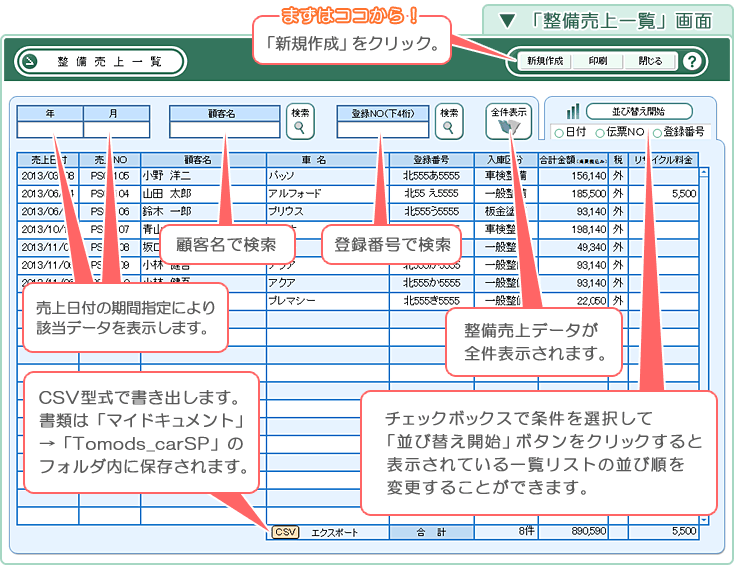Click the 閉じる close button
The height and width of the screenshot is (565, 735).
point(650,61)
